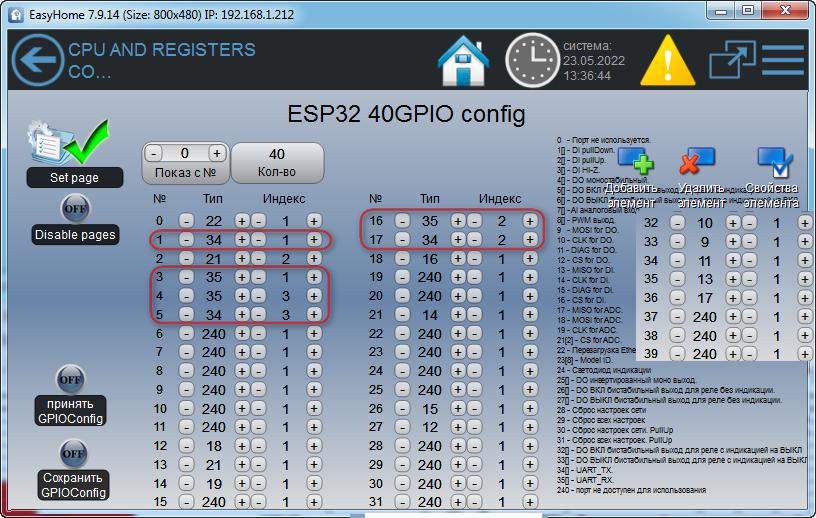The image size is (816, 518).
Task: Click the back arrow icon
Action: 36,60
